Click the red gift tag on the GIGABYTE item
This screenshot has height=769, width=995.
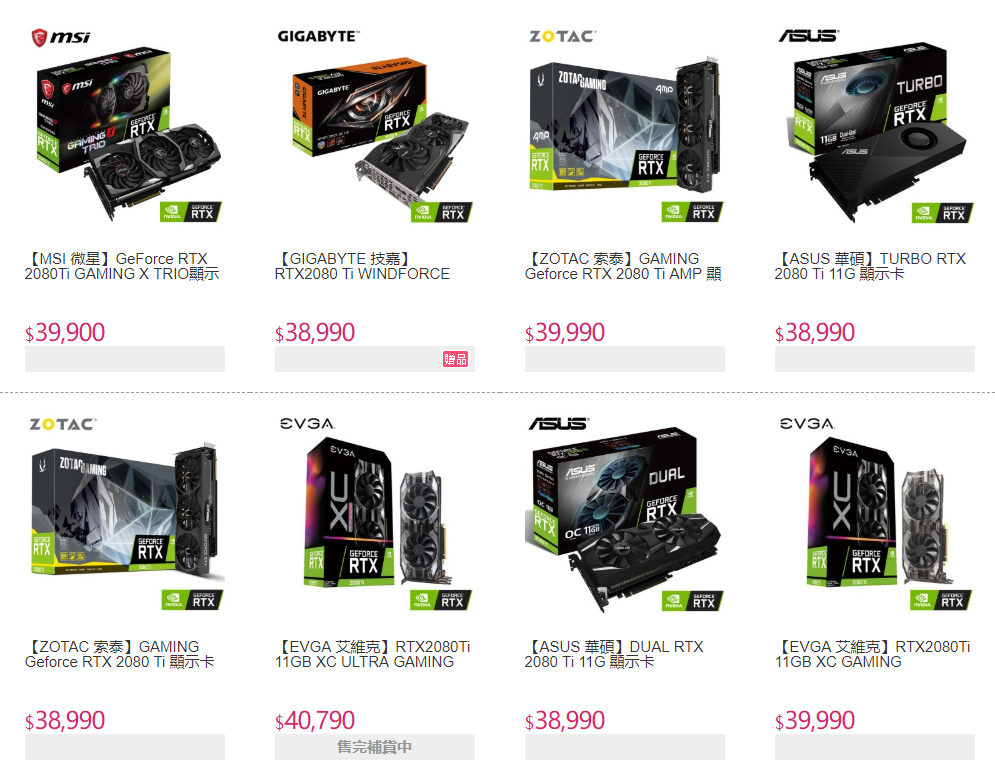pyautogui.click(x=455, y=359)
